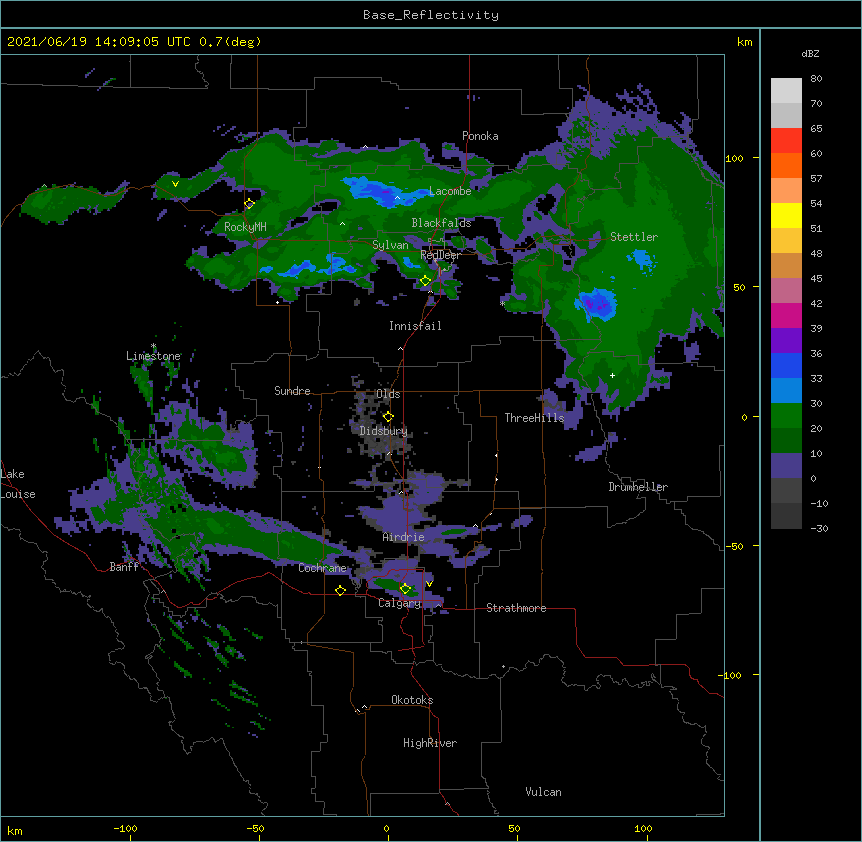The height and width of the screenshot is (842, 862).
Task: Click the Airdrie label
Action: [404, 537]
